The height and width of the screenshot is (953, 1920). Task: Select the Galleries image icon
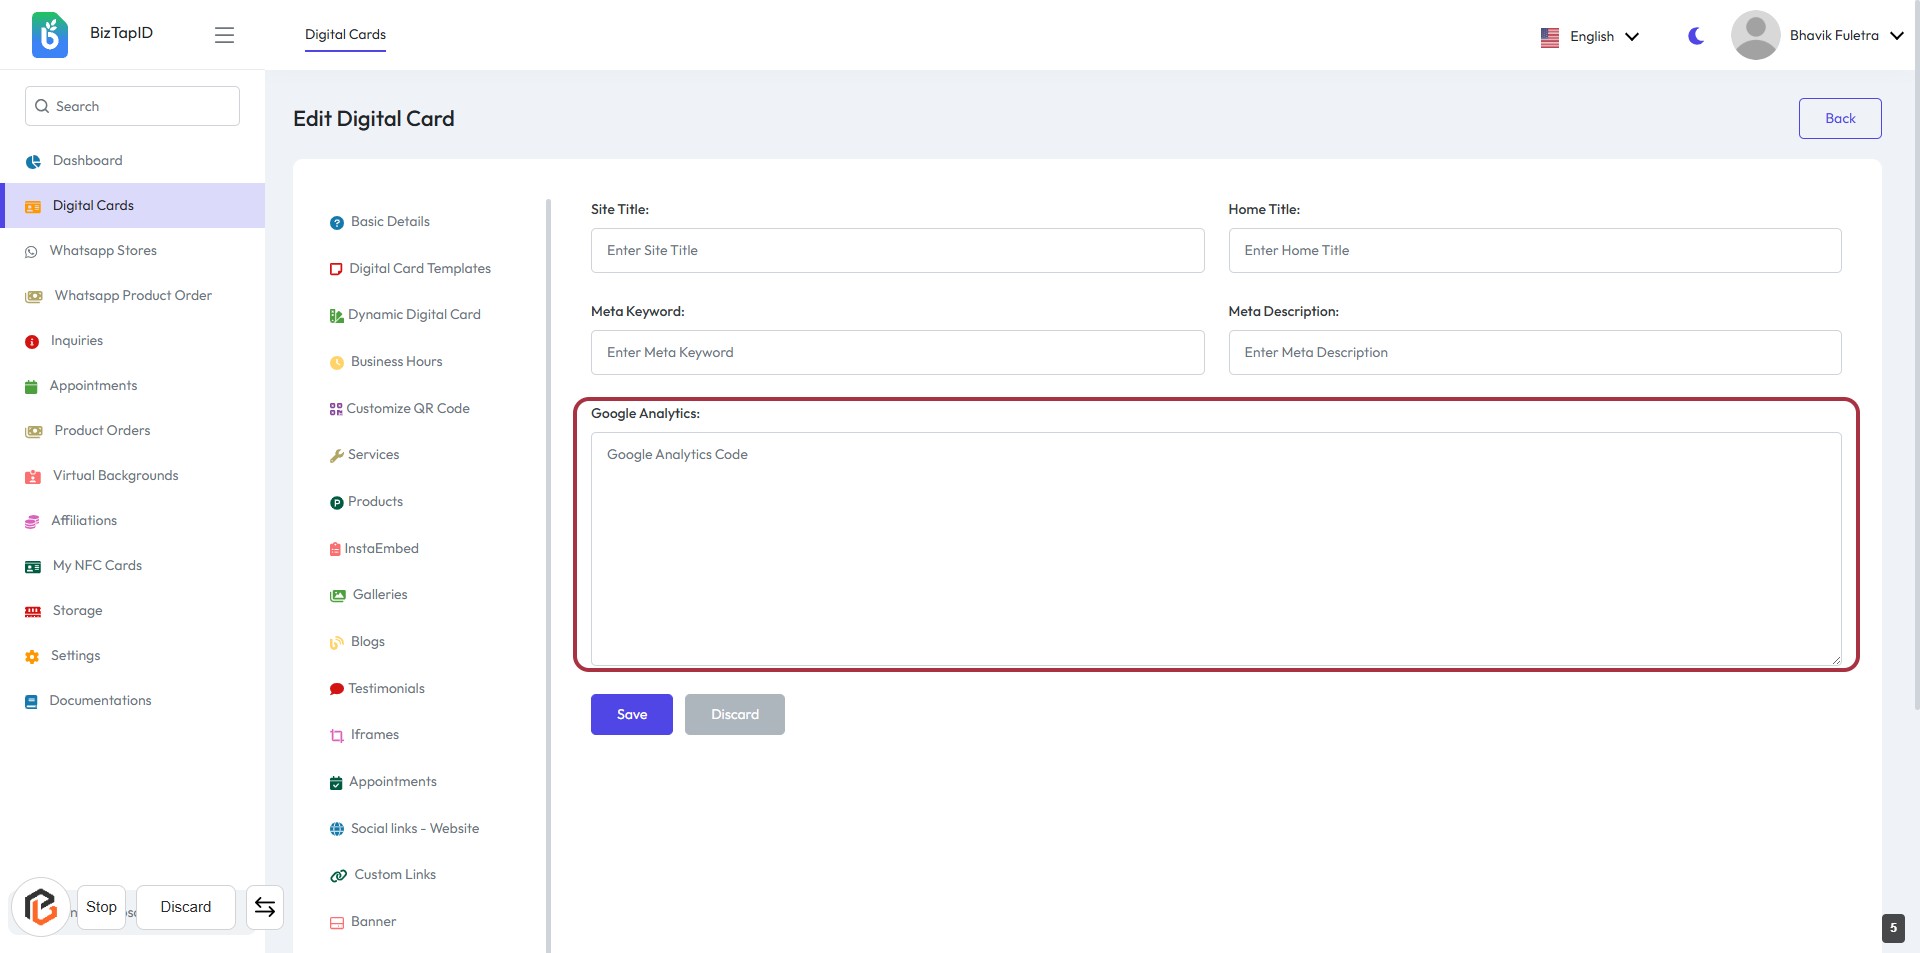pyautogui.click(x=338, y=595)
